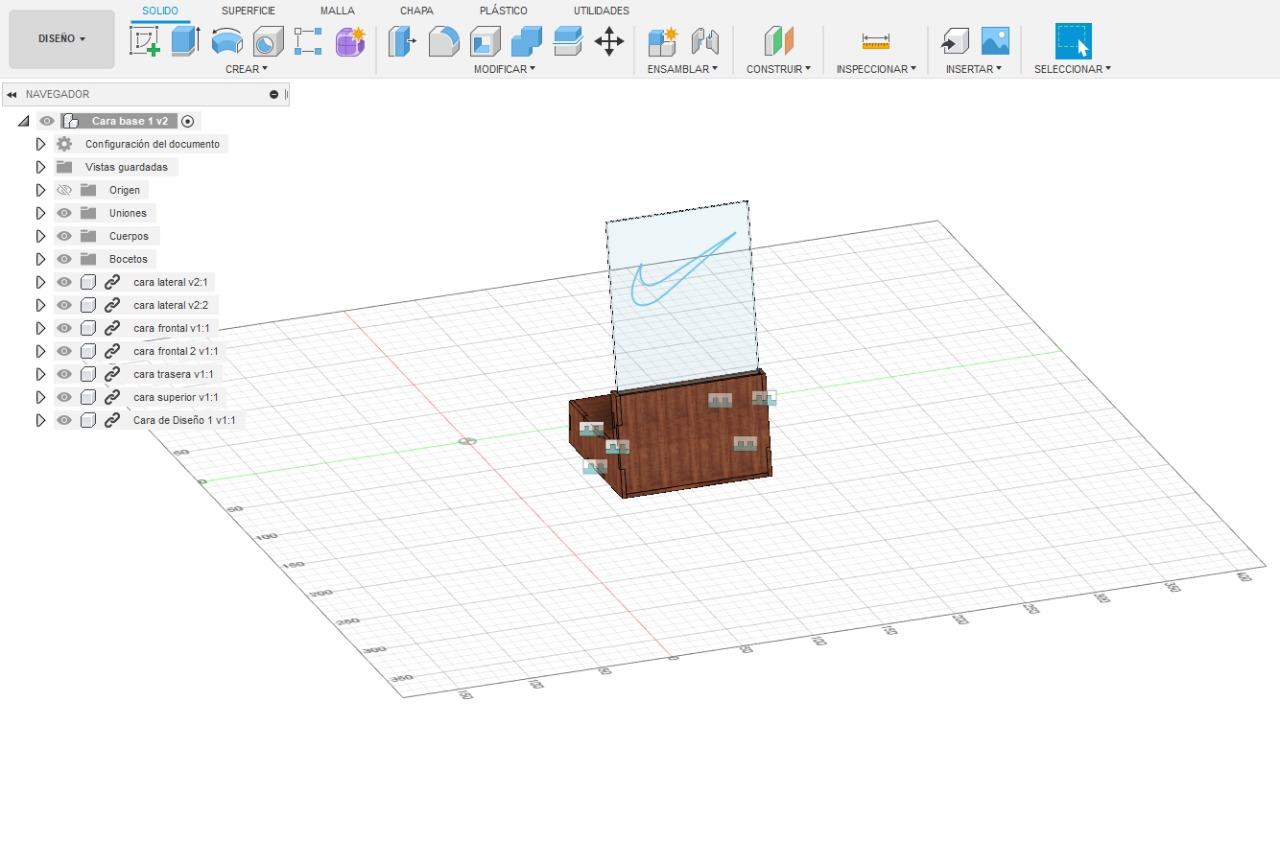Select the Move/Copy tool
Screen dimensions: 1280x842
coord(609,41)
